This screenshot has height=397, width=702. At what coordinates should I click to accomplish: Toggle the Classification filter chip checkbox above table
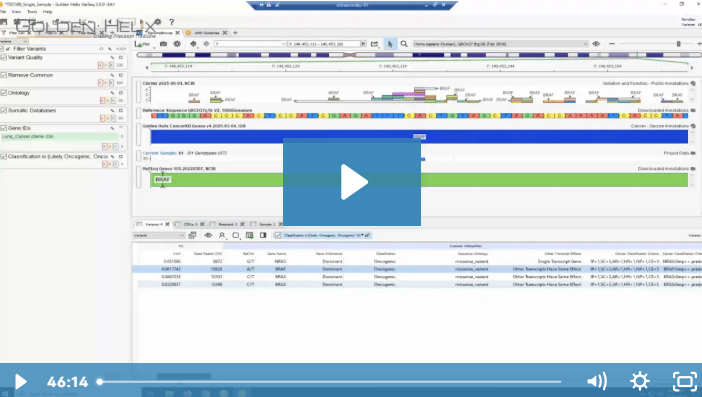point(278,235)
